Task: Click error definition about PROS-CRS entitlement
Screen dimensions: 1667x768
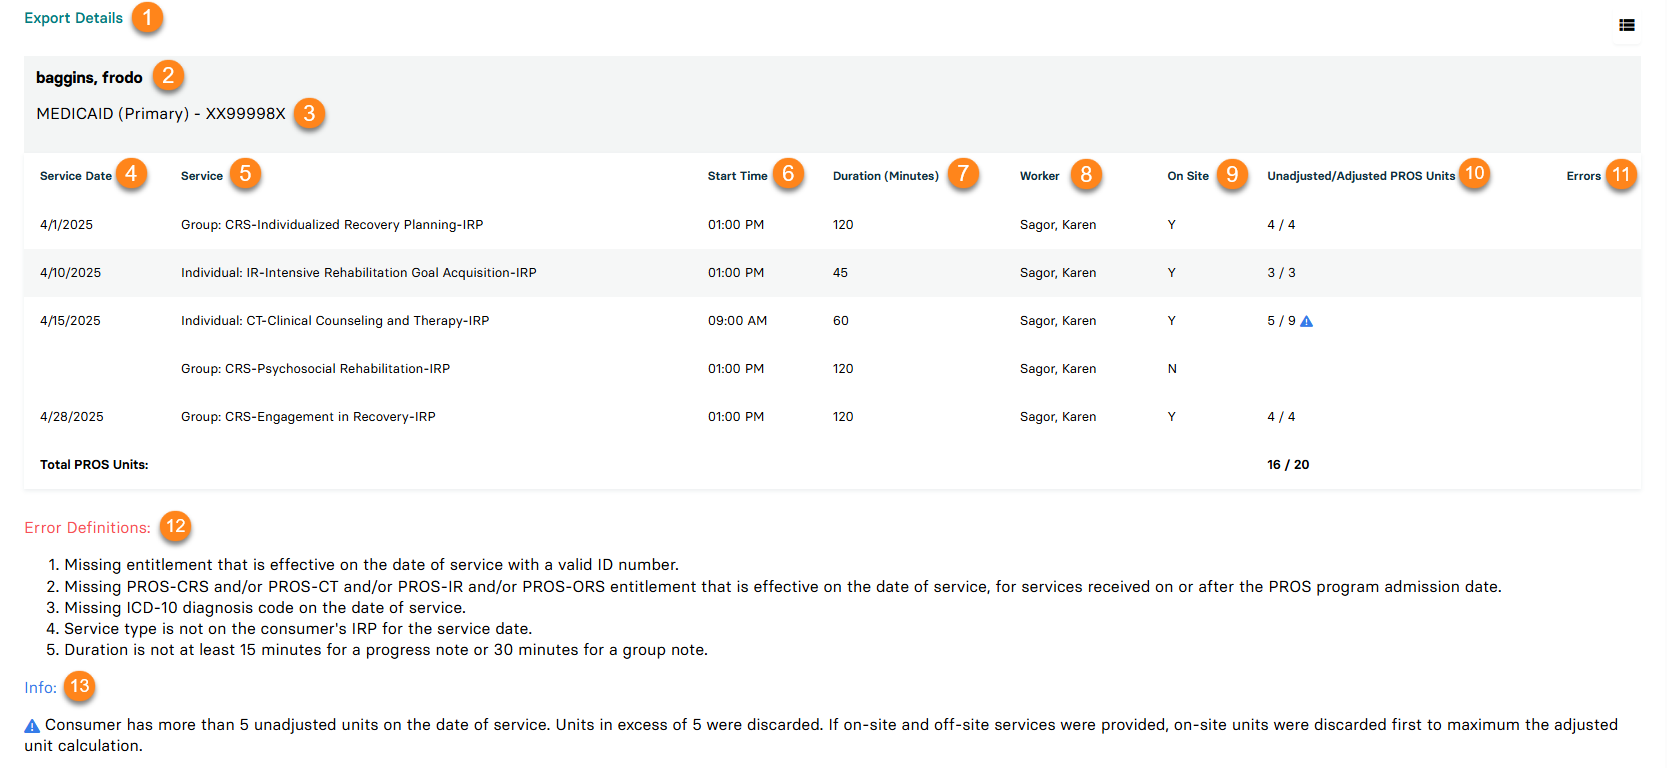Action: [x=783, y=587]
